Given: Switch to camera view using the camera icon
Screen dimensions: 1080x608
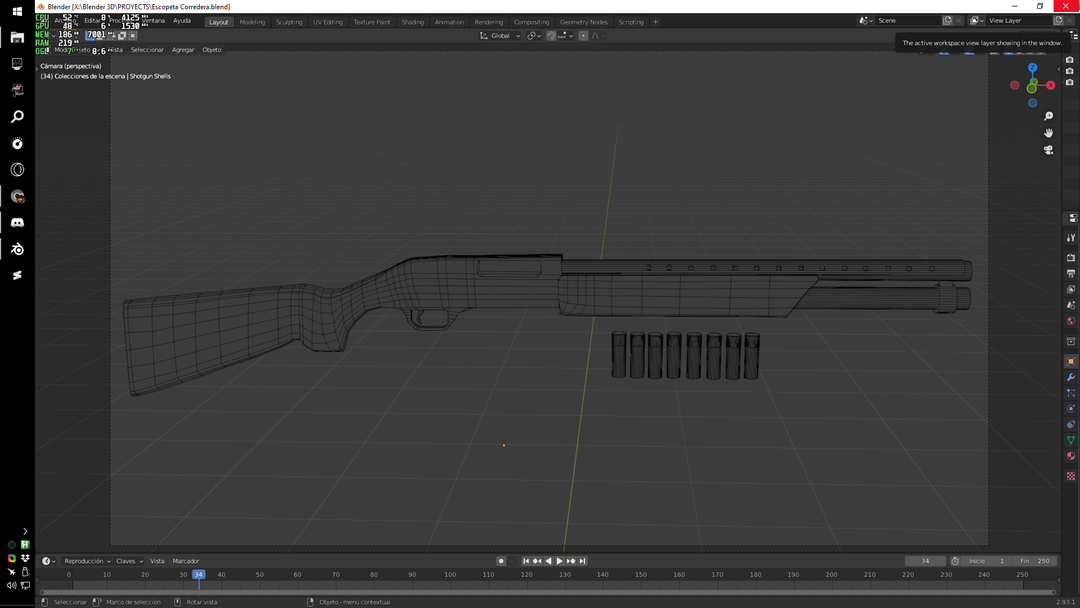Looking at the screenshot, I should pos(1048,148).
